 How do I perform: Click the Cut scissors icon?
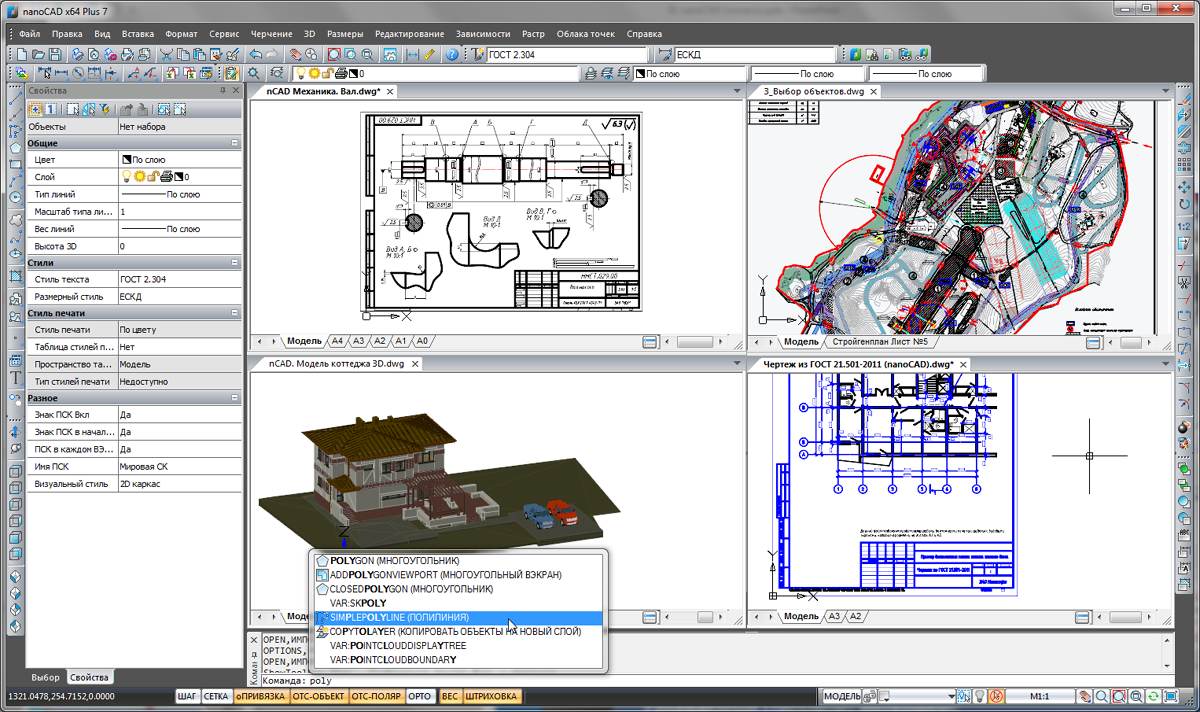tap(168, 54)
